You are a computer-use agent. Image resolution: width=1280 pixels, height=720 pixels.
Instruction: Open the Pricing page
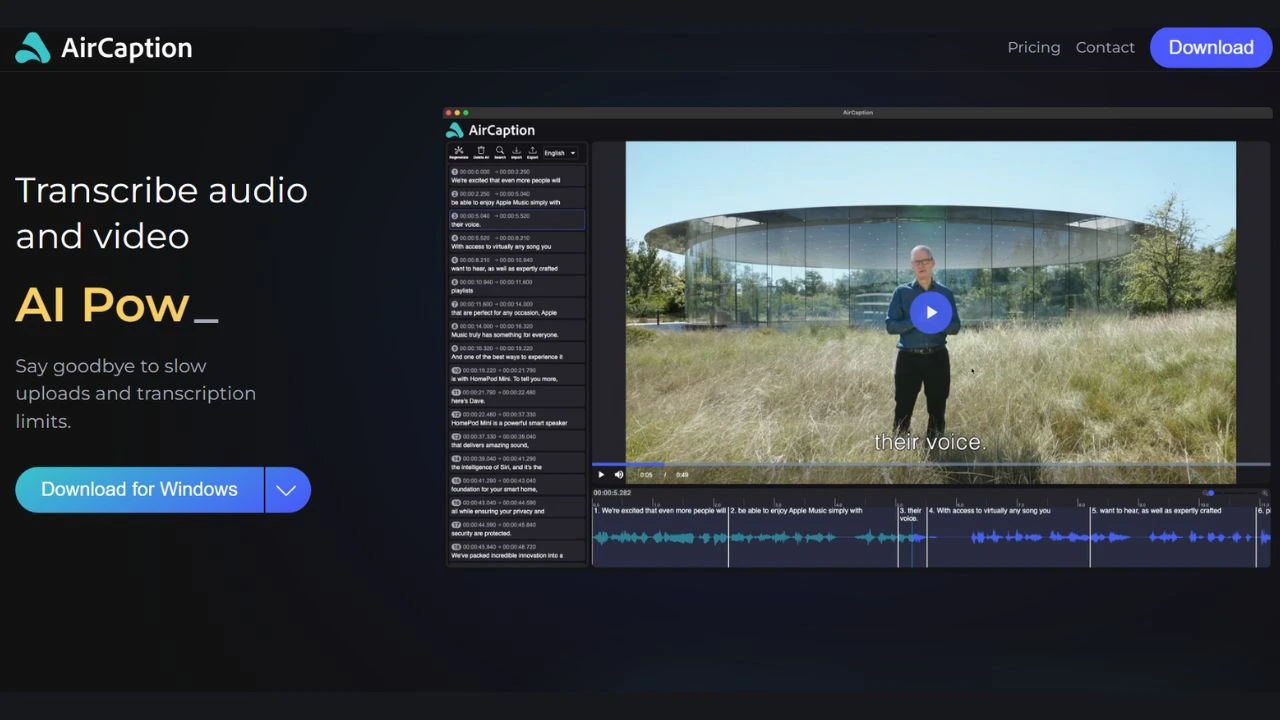coord(1034,47)
